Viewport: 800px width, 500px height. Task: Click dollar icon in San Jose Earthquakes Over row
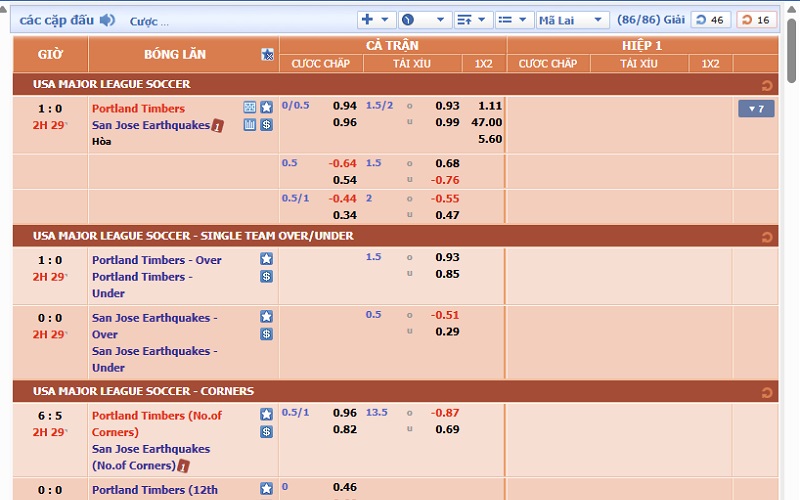(x=266, y=334)
